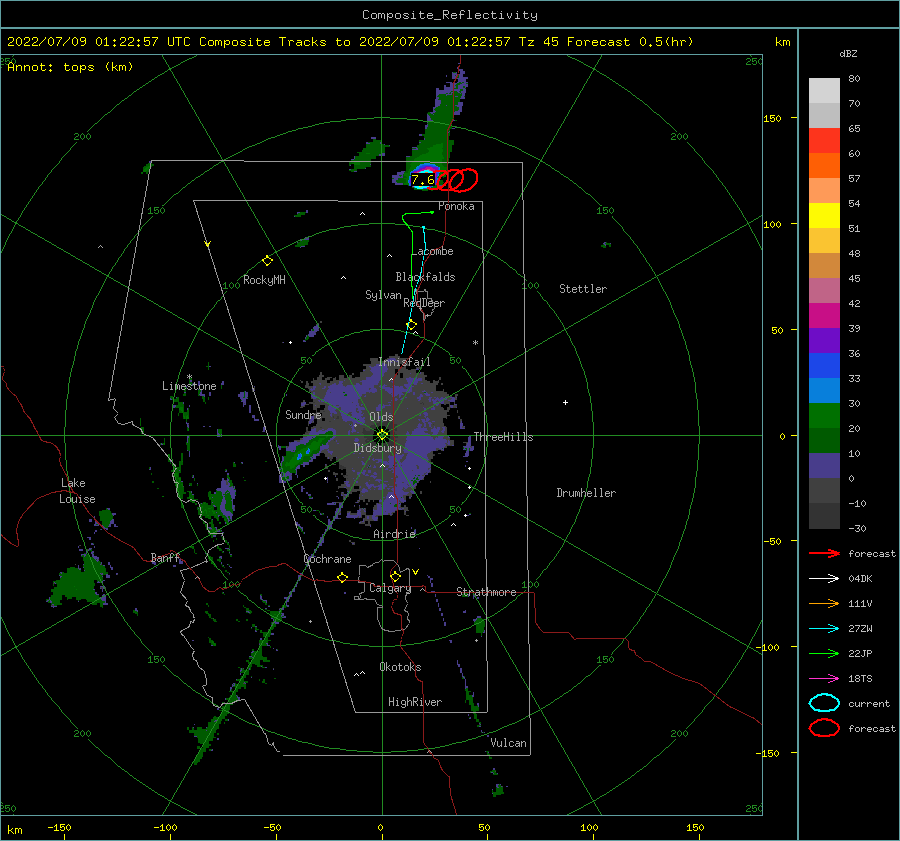Click the Blackfalds city label
Screen dimensions: 900x841
pos(425,277)
